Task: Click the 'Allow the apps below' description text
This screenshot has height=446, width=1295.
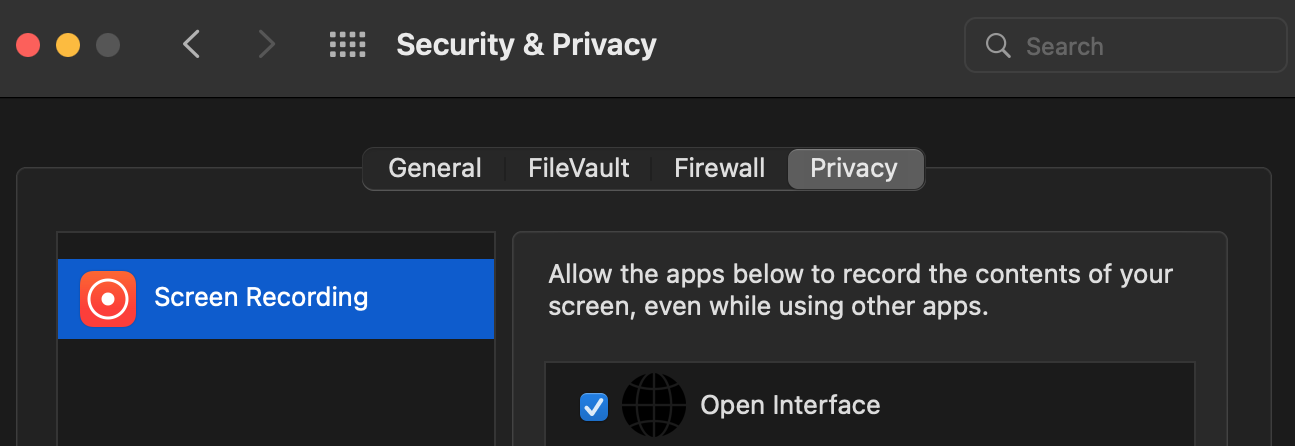Action: (x=861, y=290)
